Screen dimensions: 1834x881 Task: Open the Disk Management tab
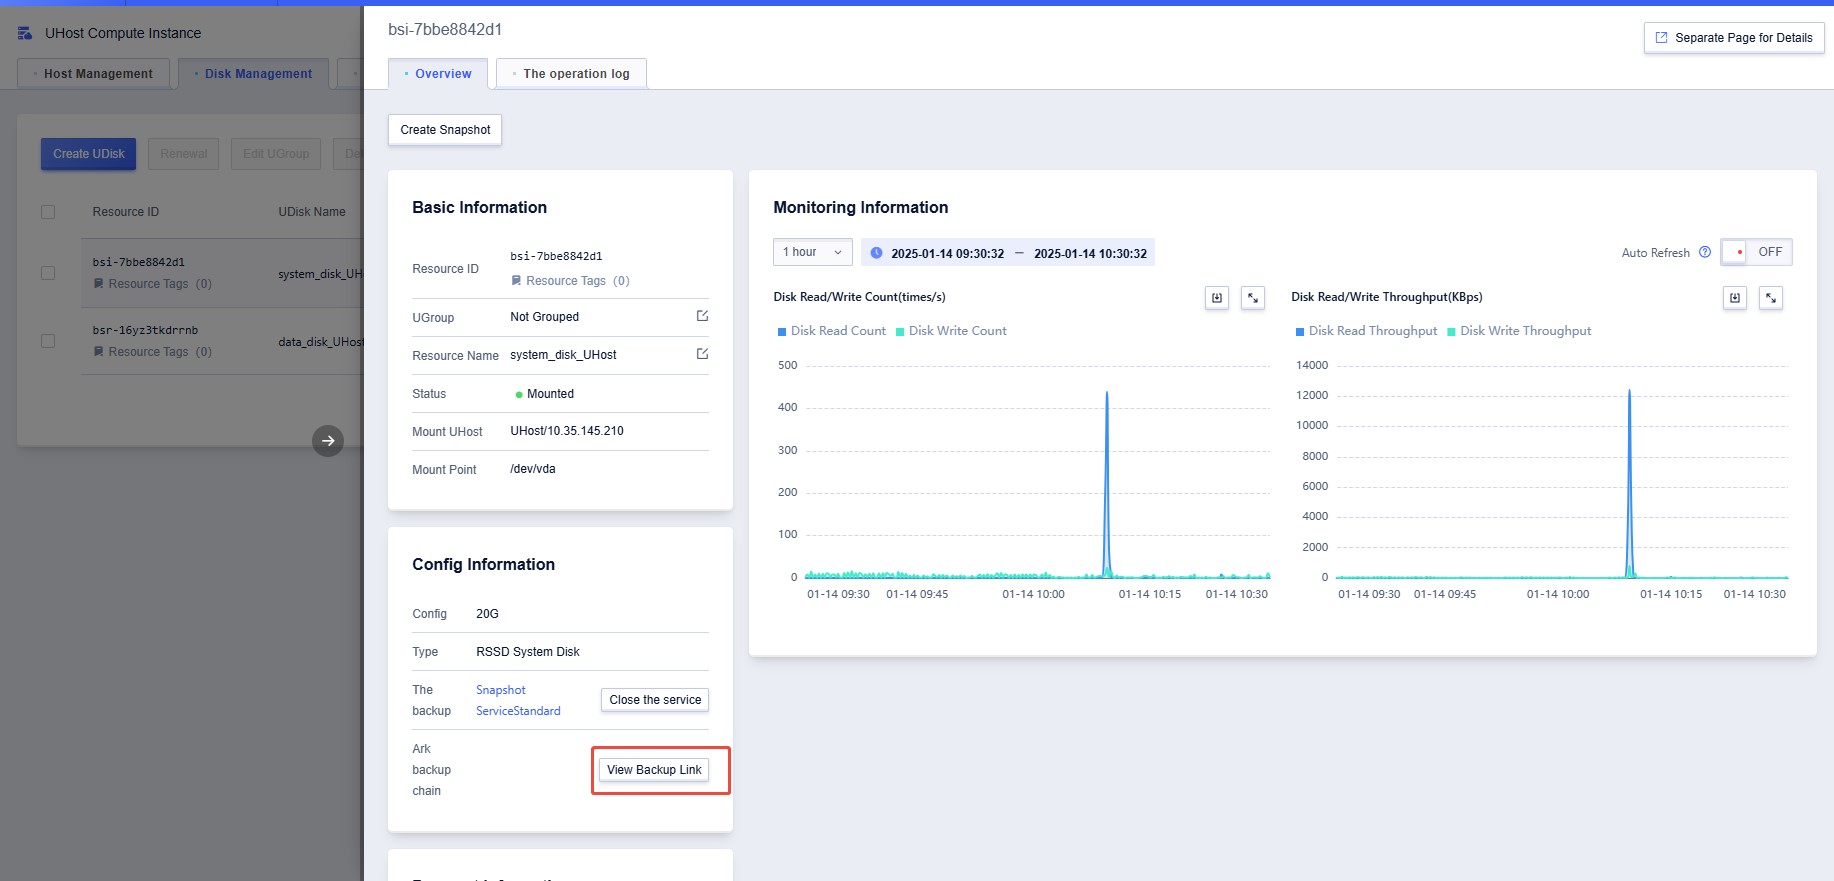click(x=253, y=74)
